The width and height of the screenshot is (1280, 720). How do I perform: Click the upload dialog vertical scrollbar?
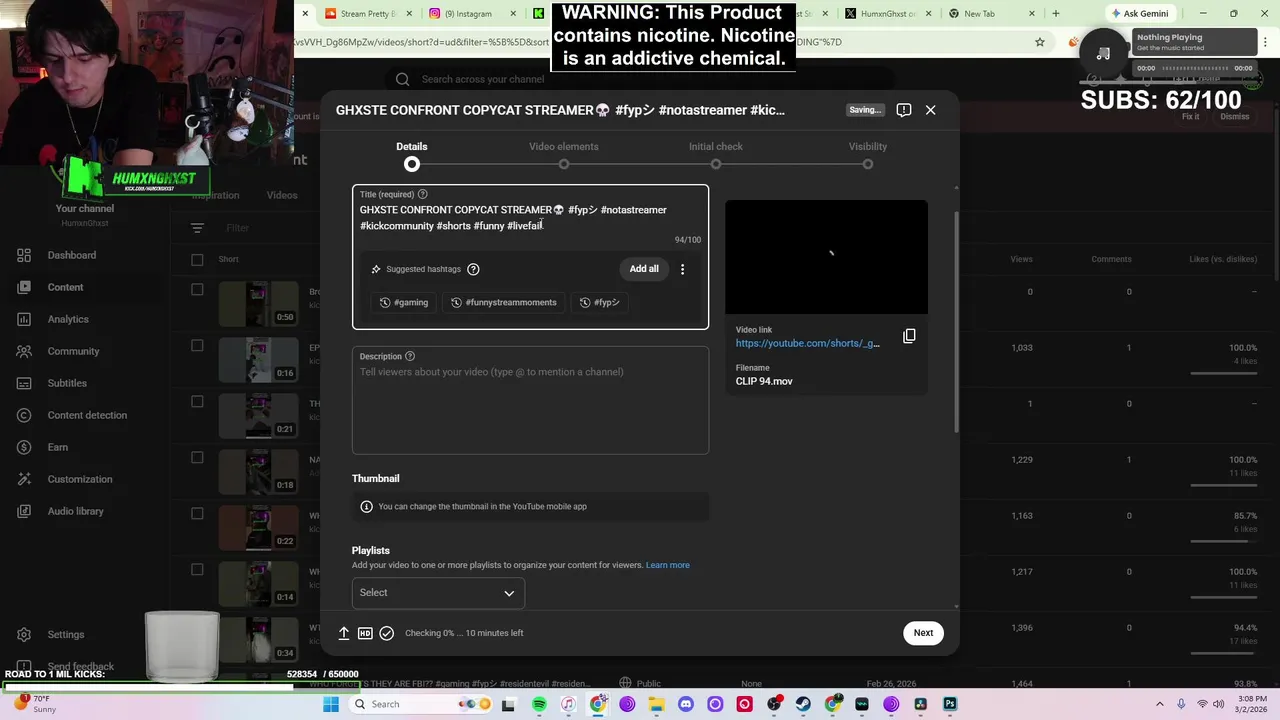[956, 320]
